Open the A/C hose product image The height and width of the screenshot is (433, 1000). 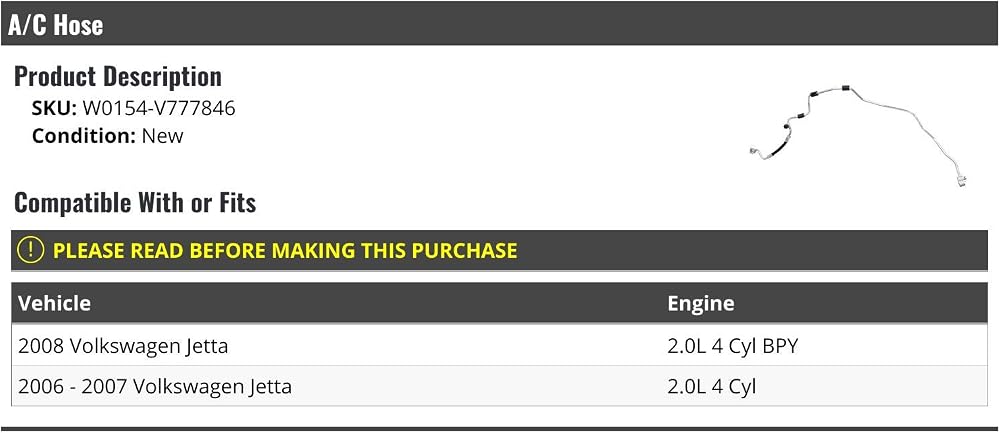(x=859, y=135)
